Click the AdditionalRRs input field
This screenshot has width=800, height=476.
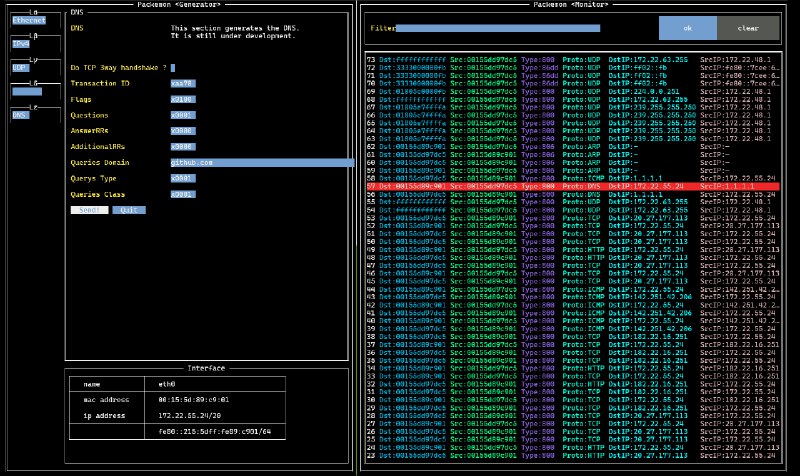point(183,147)
